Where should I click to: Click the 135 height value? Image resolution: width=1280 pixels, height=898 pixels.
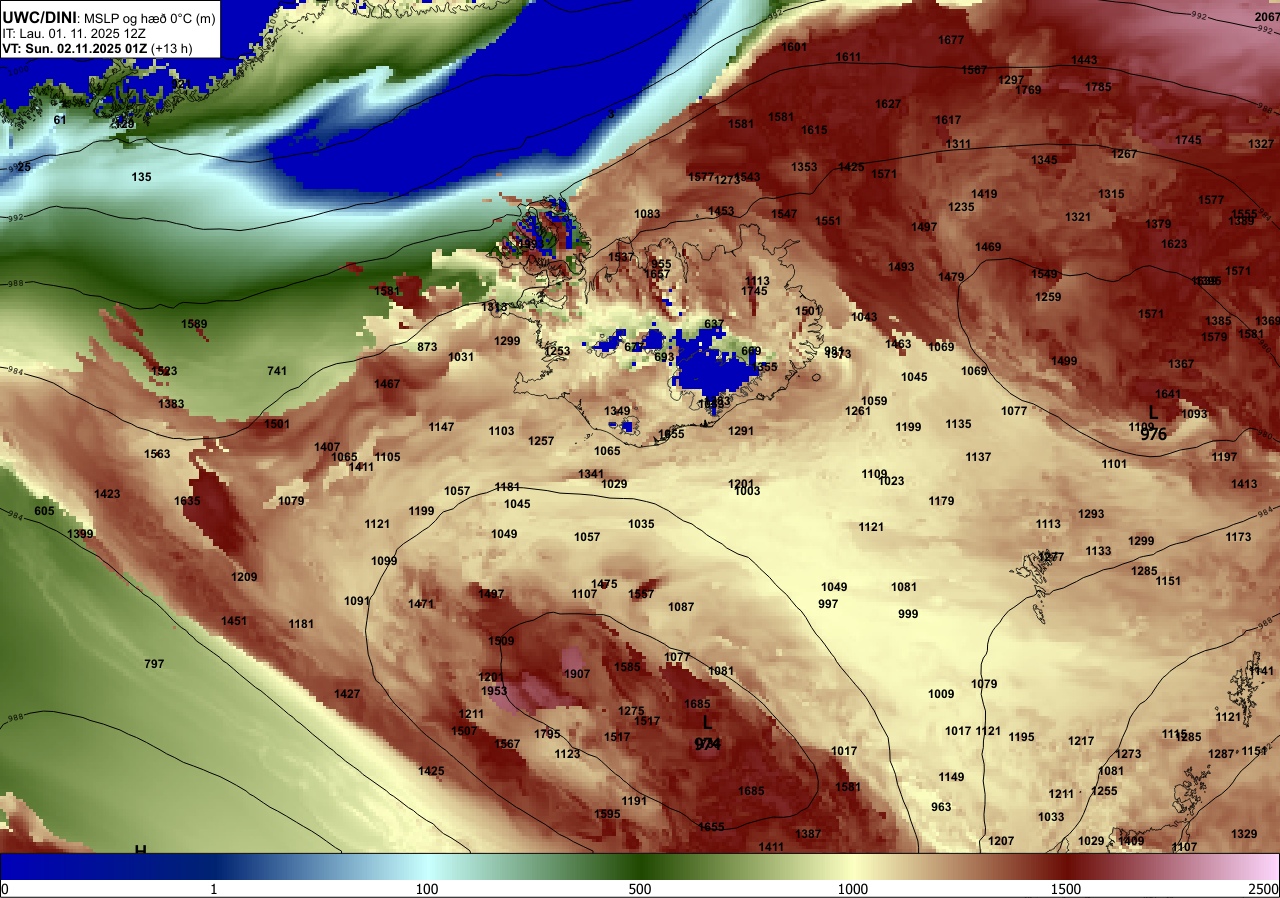click(x=141, y=177)
